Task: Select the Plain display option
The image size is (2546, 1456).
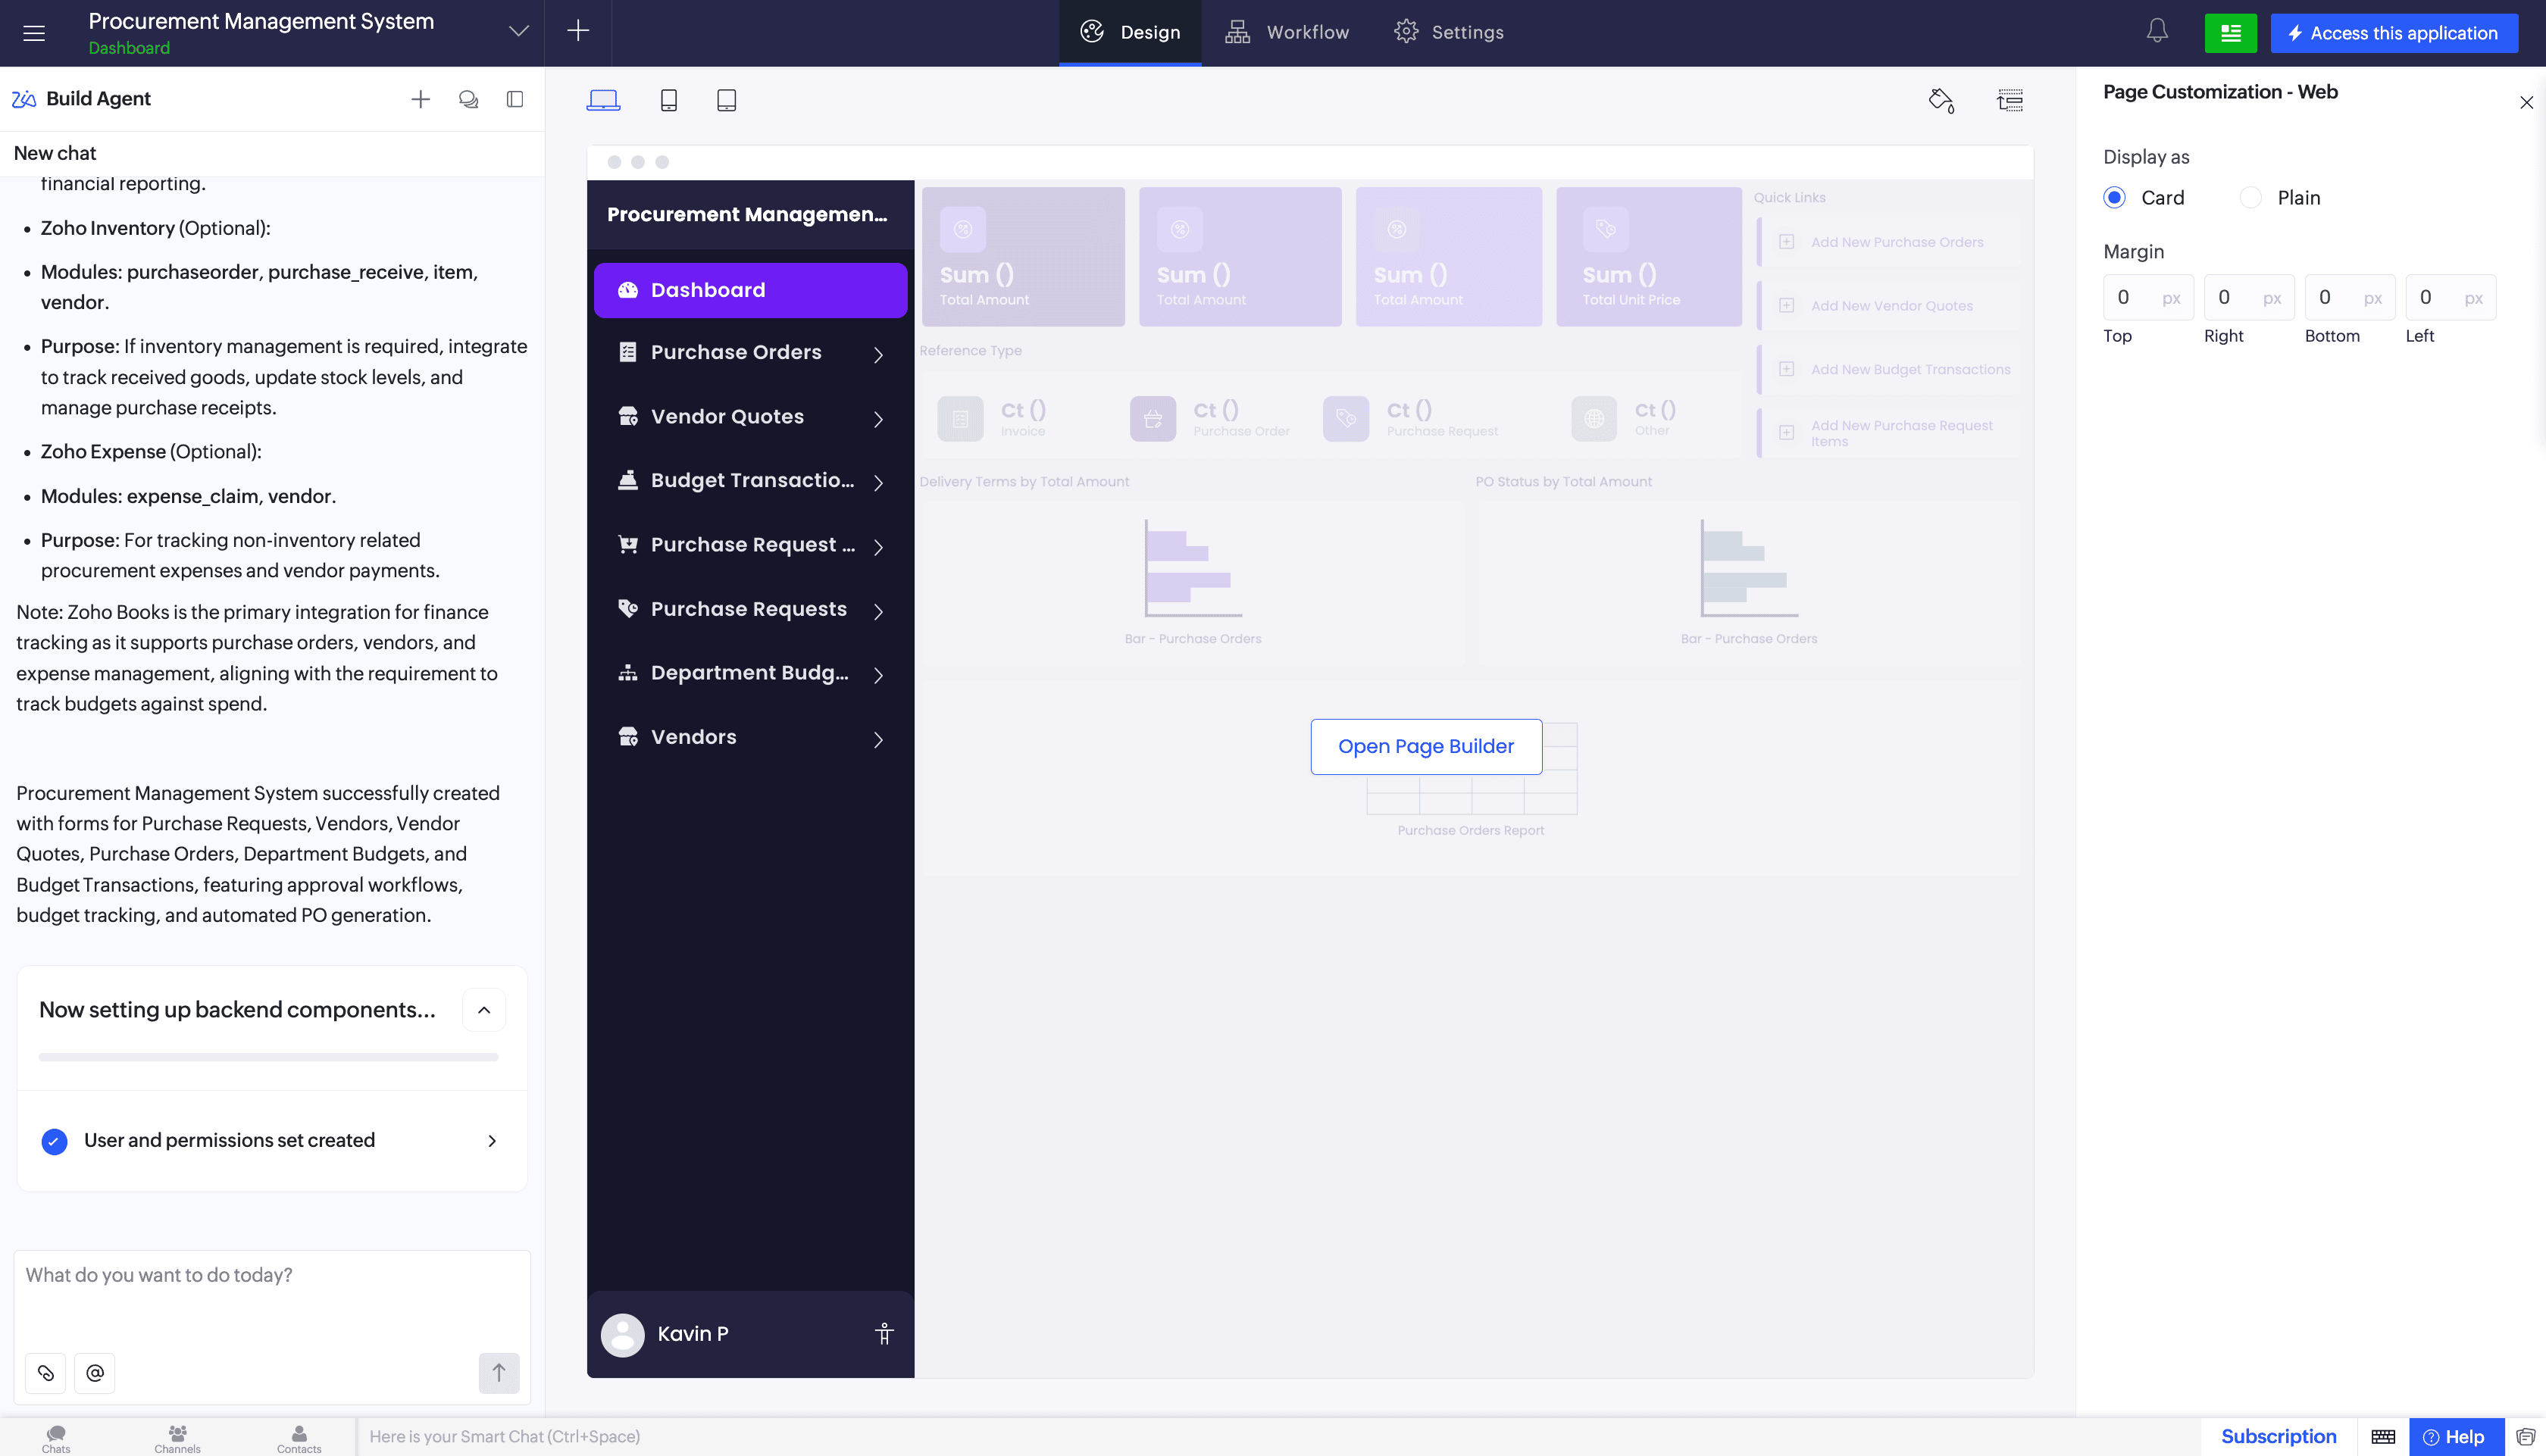Action: [2250, 198]
